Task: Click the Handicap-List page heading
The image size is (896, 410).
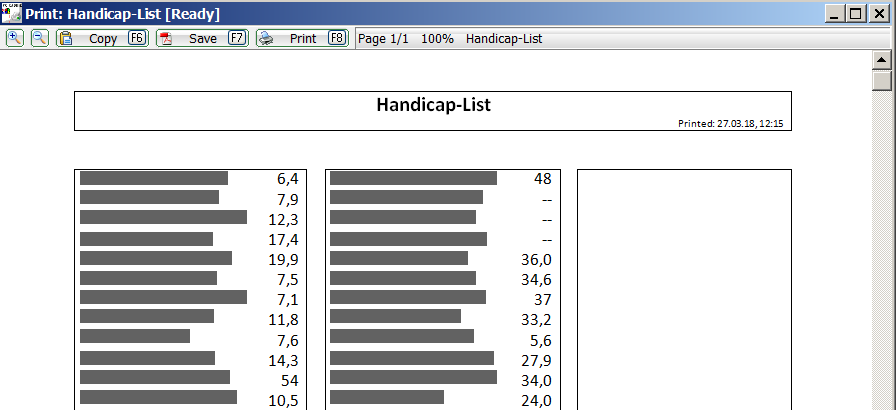Action: (x=433, y=104)
